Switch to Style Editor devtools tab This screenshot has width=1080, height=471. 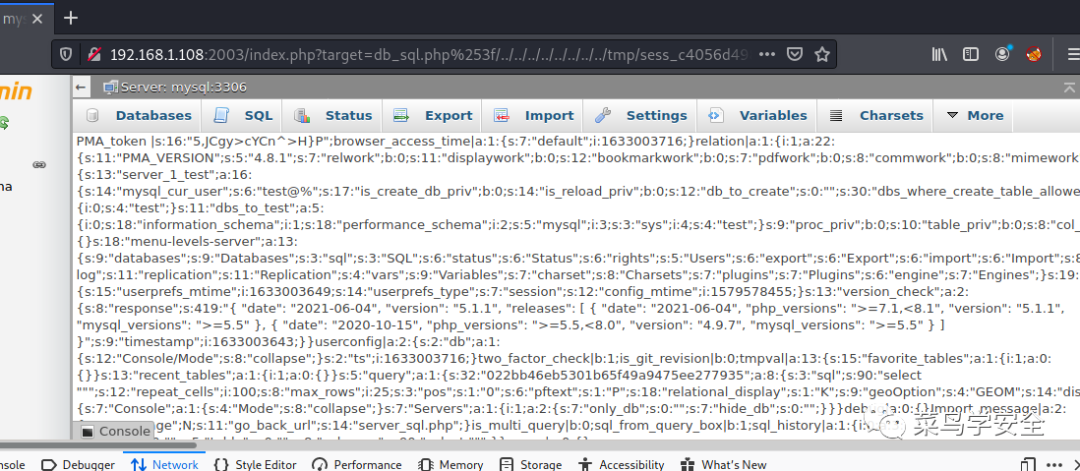256,465
